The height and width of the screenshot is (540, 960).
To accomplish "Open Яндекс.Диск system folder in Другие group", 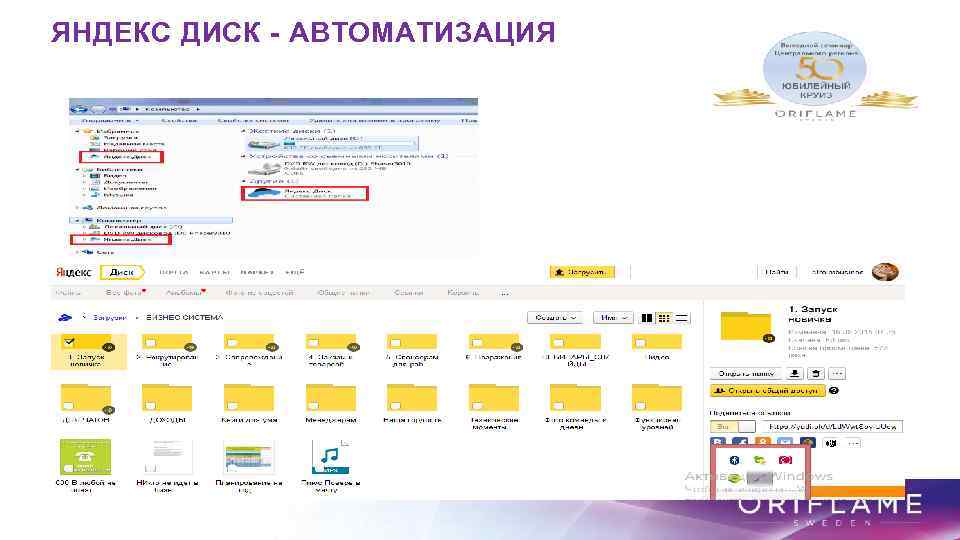I will click(x=305, y=193).
